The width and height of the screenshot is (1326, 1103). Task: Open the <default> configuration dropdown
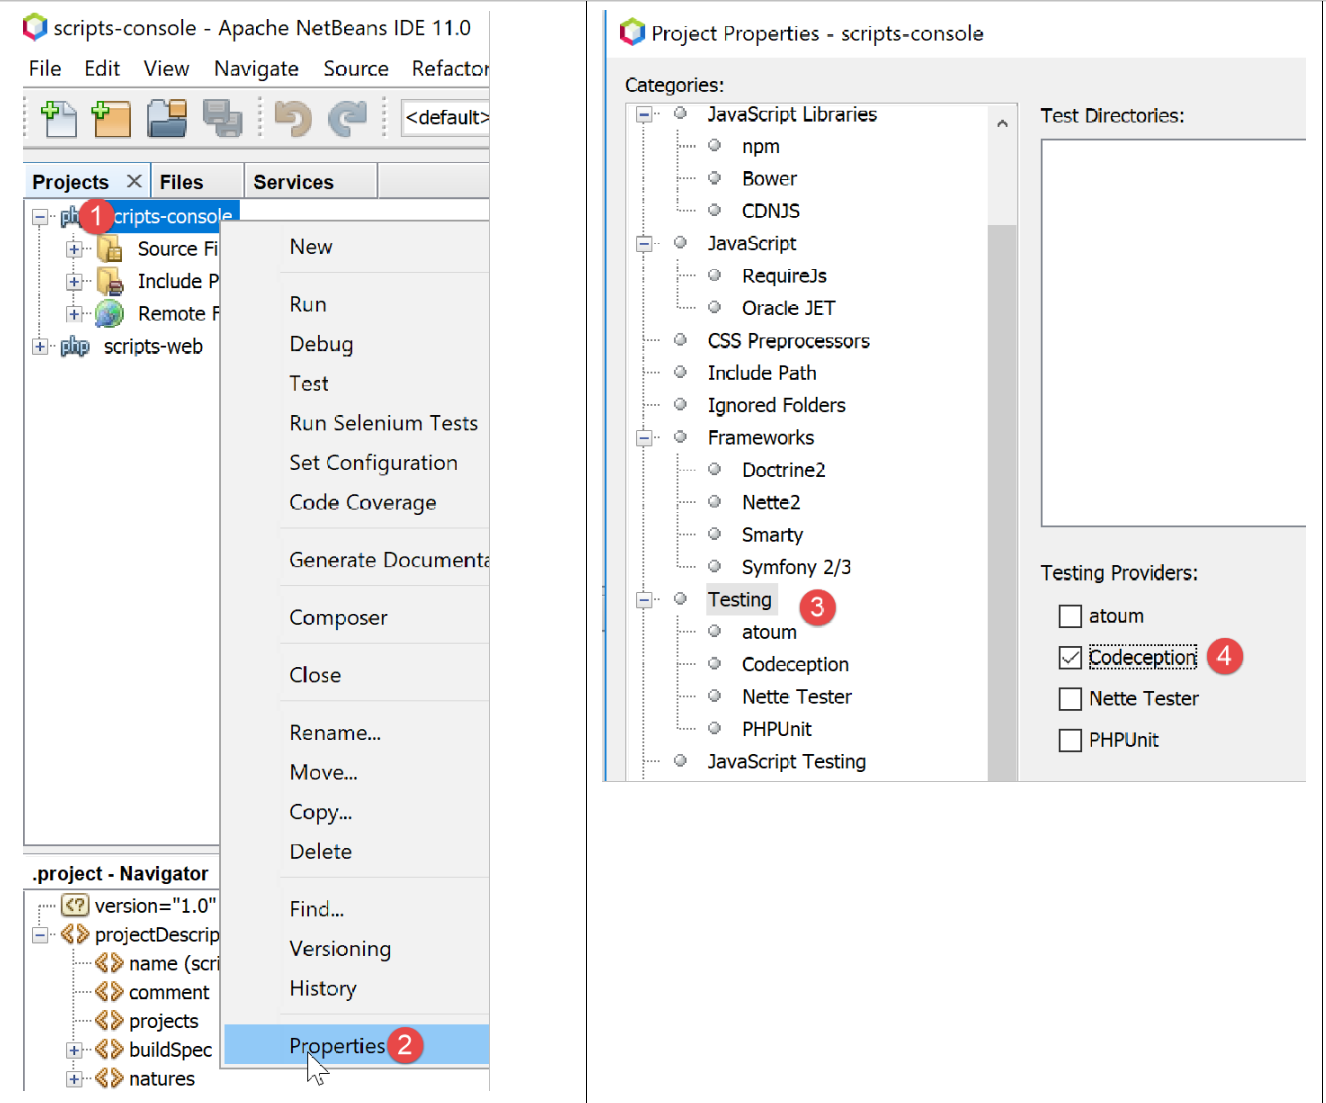445,118
